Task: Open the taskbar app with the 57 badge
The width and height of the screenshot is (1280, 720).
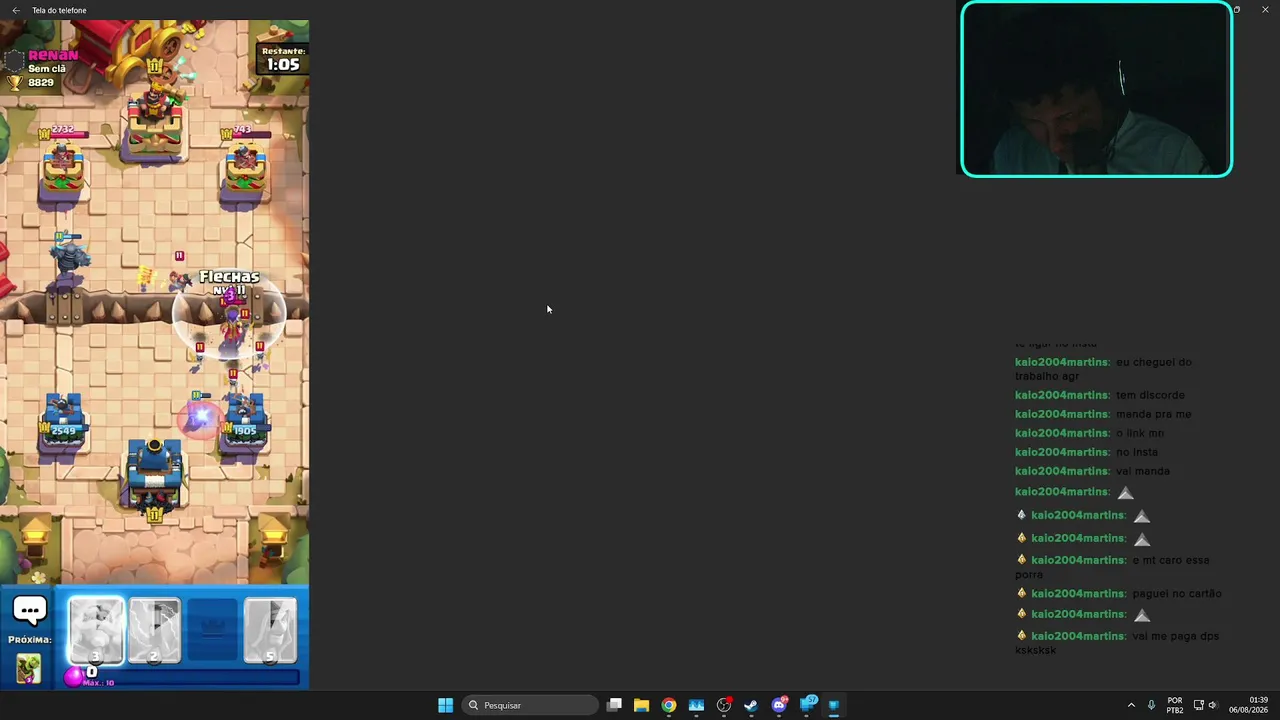Action: coord(807,705)
